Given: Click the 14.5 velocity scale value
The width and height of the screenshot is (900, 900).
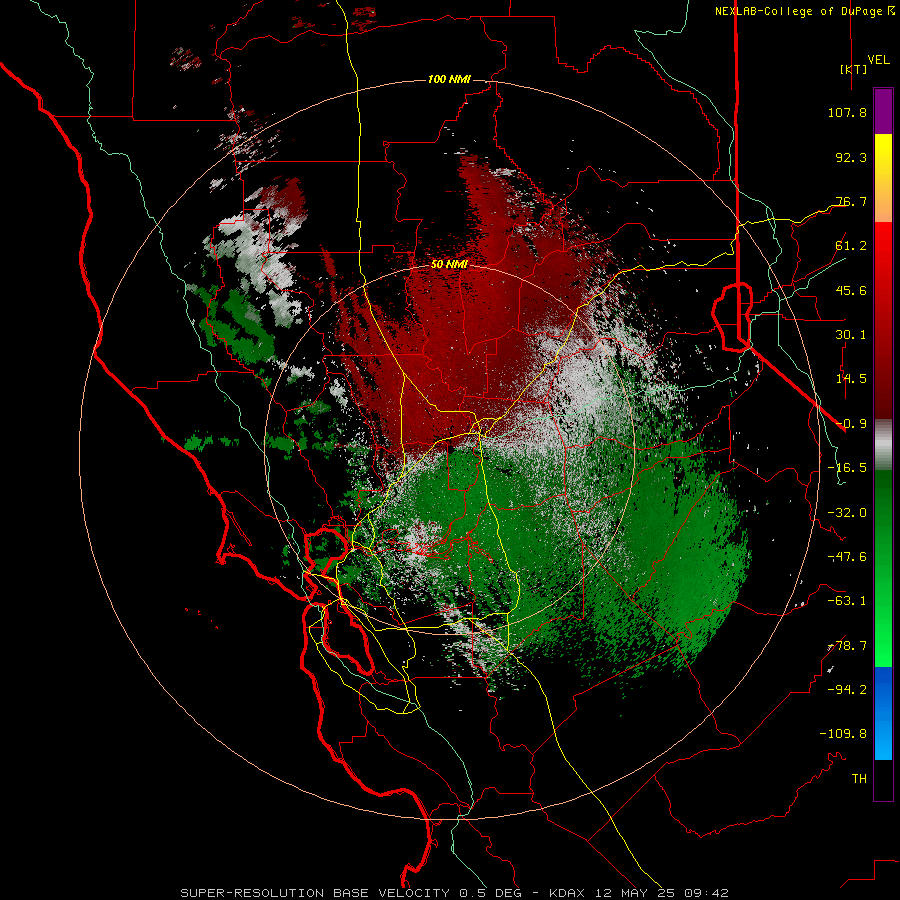Looking at the screenshot, I should point(851,379).
